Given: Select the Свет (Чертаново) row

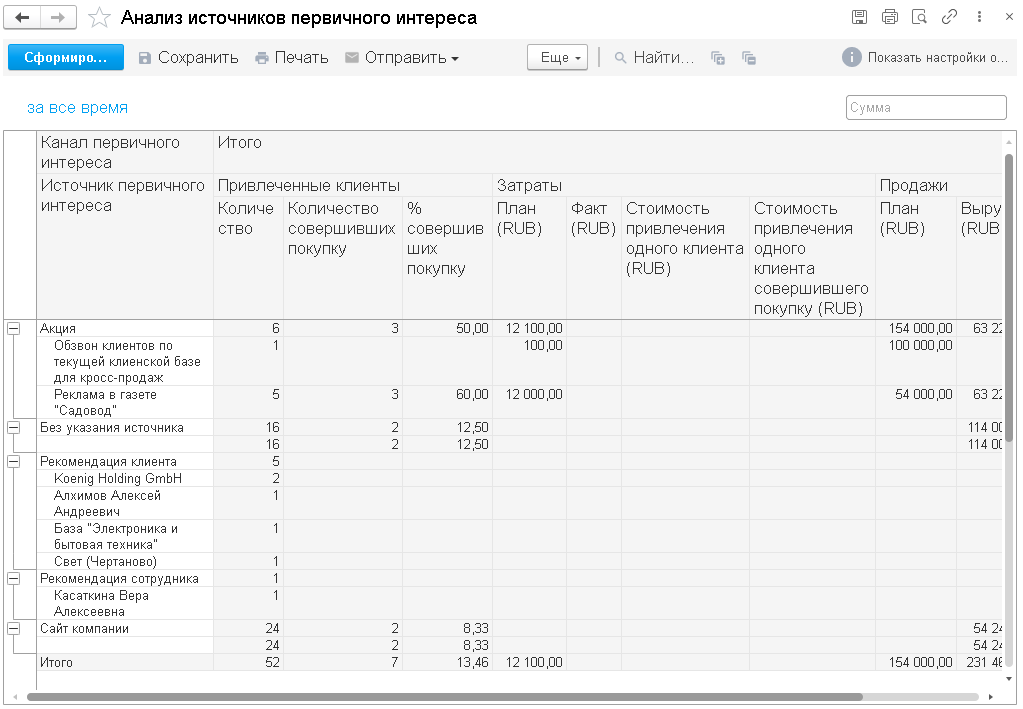Looking at the screenshot, I should (105, 562).
